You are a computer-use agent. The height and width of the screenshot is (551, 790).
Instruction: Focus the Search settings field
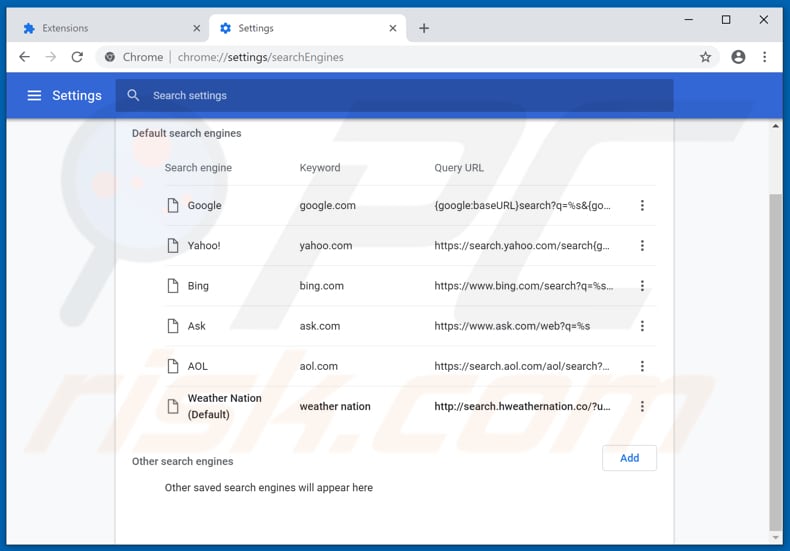tap(394, 95)
